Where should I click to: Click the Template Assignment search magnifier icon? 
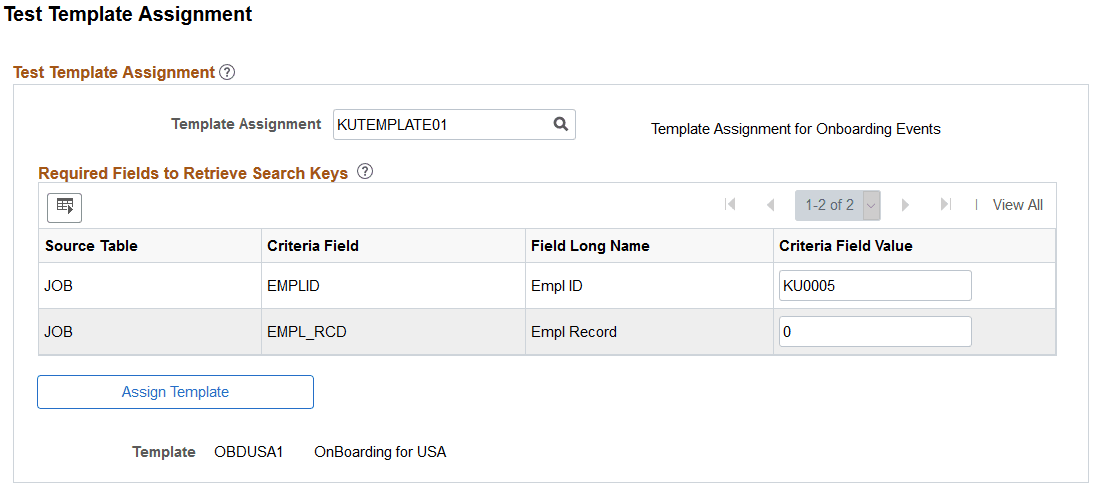pyautogui.click(x=561, y=124)
